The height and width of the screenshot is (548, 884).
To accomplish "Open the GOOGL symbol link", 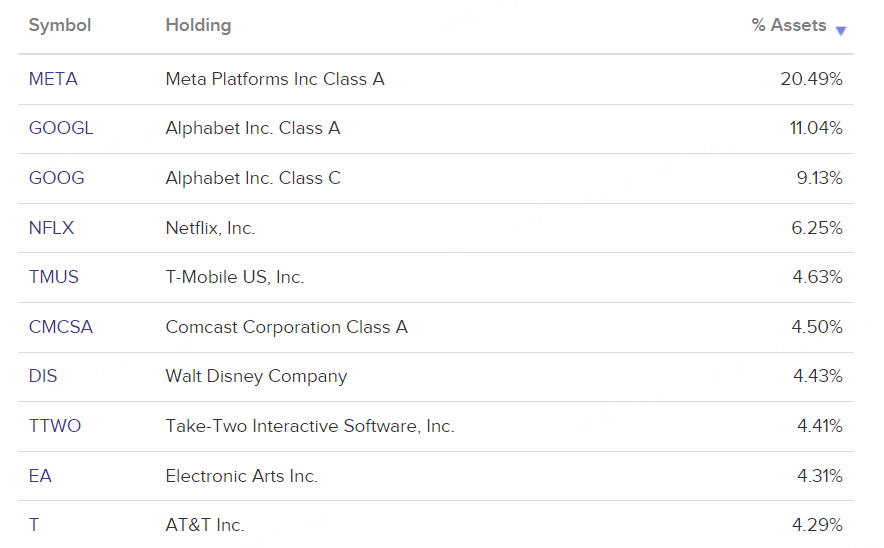I will tap(61, 128).
